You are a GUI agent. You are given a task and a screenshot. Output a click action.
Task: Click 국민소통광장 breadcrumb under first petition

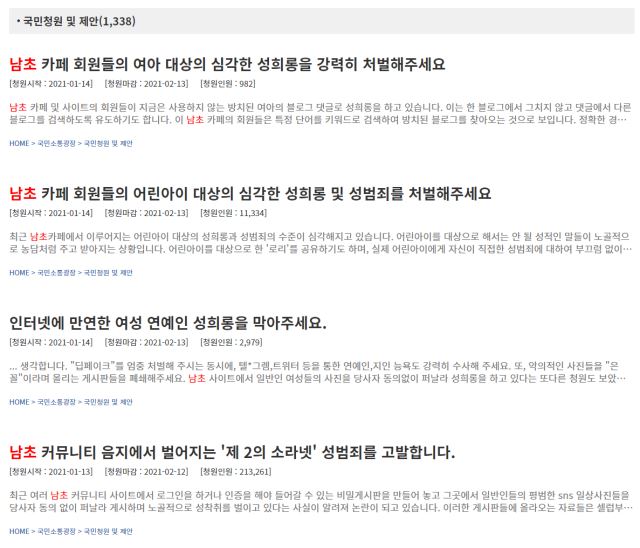[x=57, y=144]
